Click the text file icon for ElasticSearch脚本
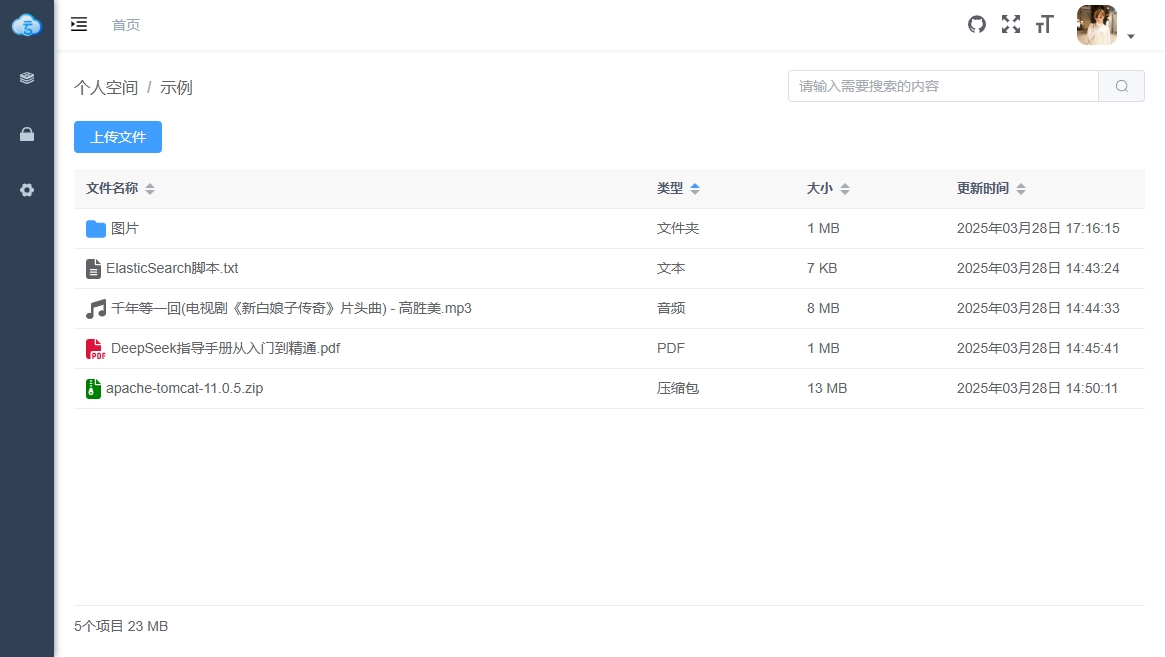 coord(93,268)
